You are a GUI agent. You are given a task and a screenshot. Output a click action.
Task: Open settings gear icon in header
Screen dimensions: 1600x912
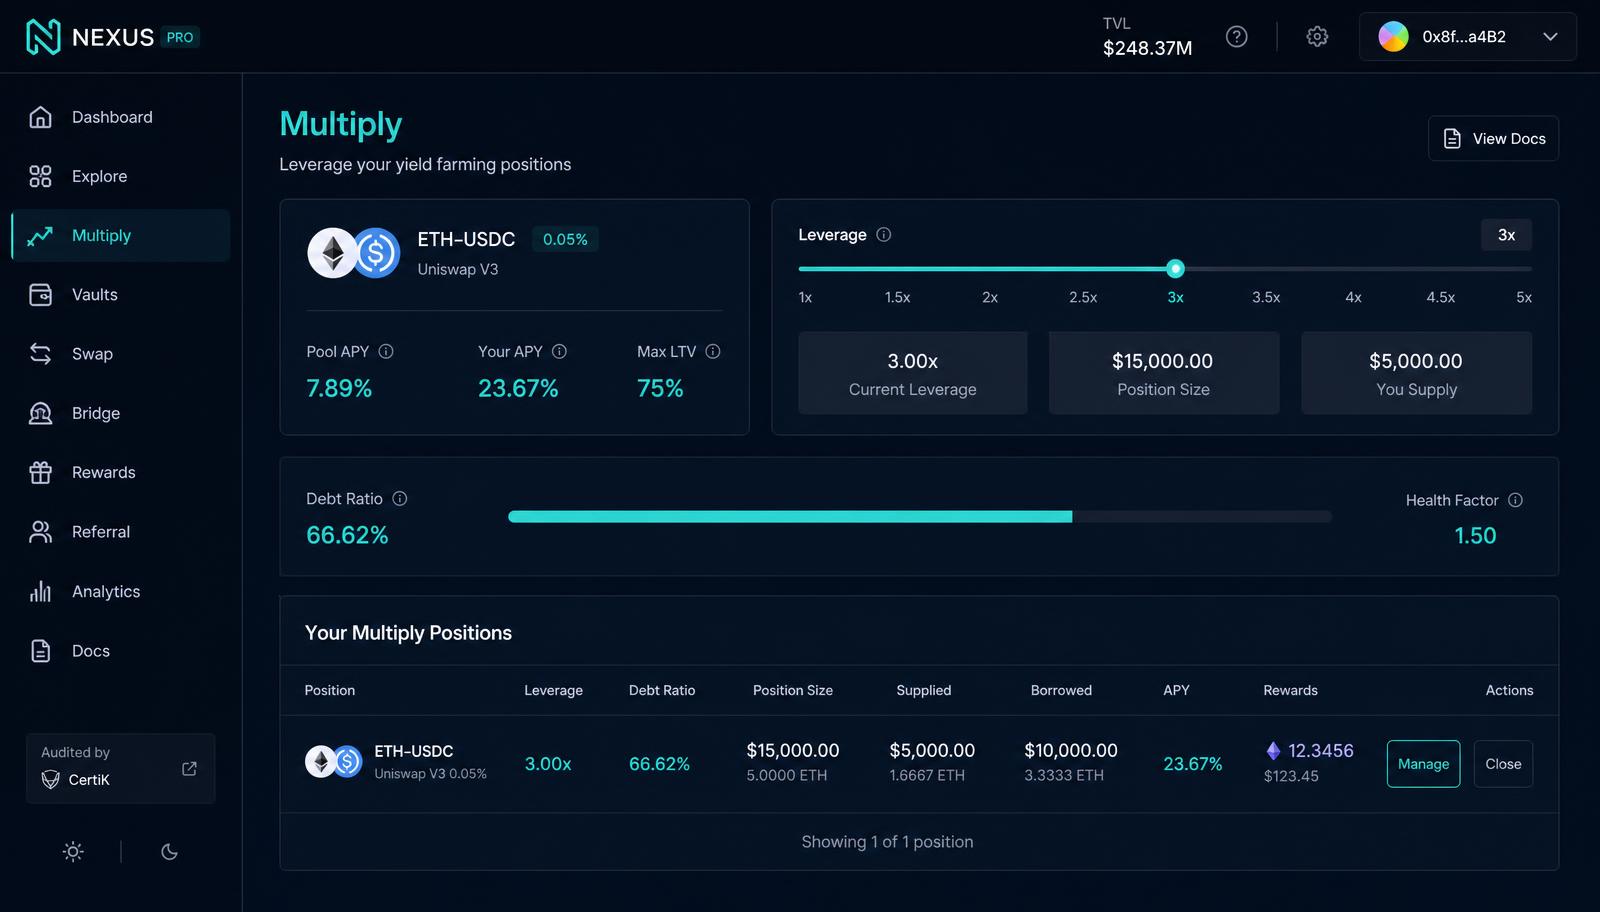pos(1317,37)
